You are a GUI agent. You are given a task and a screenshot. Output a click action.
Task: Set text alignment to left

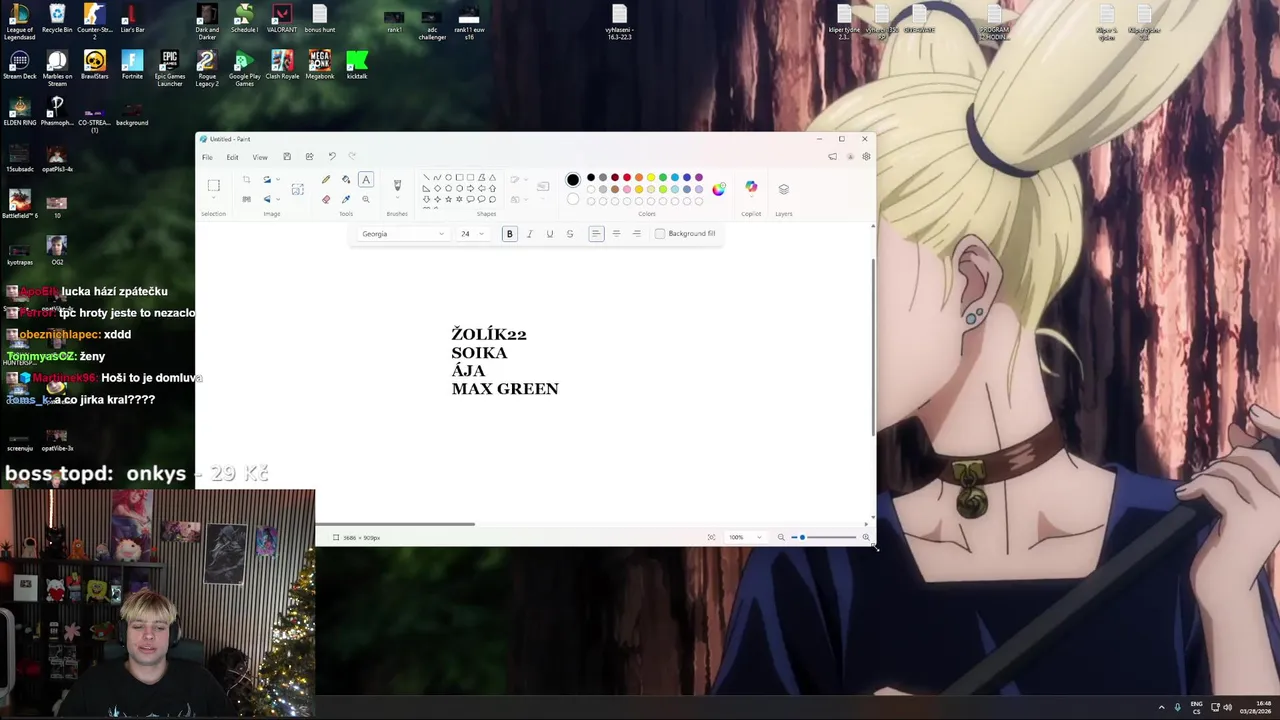pos(596,234)
